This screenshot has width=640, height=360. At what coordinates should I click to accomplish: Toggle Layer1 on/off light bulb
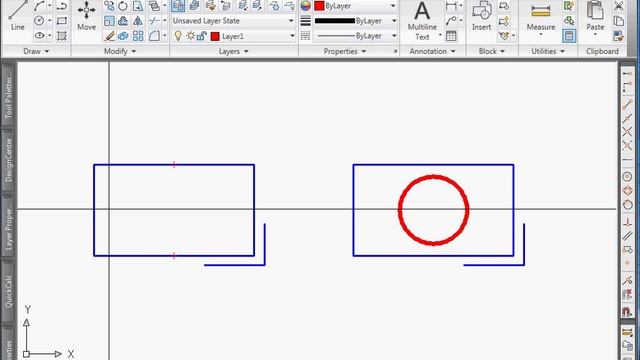pos(178,36)
